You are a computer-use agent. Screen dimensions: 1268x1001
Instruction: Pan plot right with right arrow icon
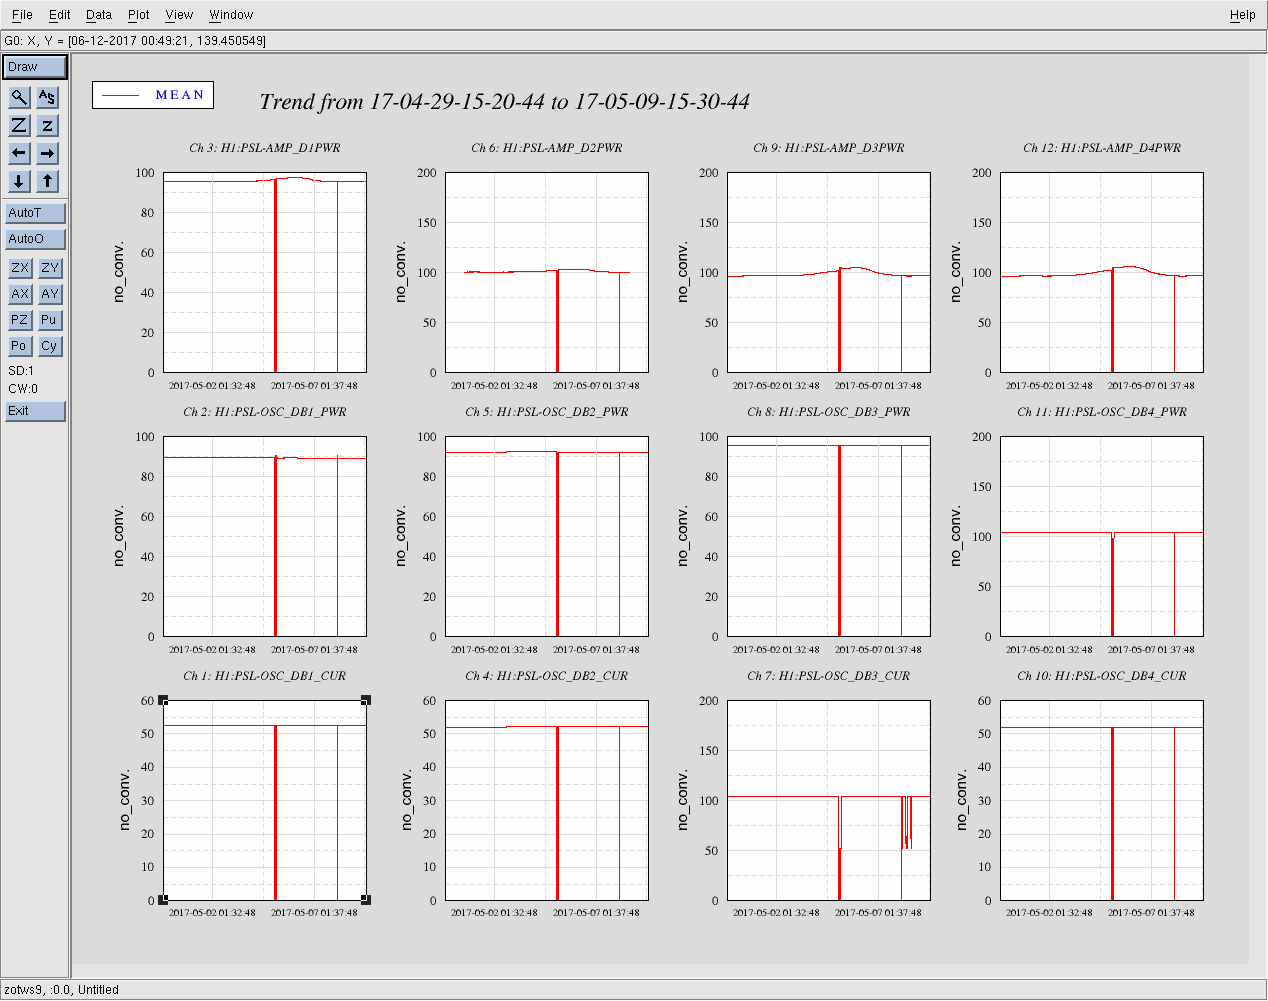pos(47,153)
